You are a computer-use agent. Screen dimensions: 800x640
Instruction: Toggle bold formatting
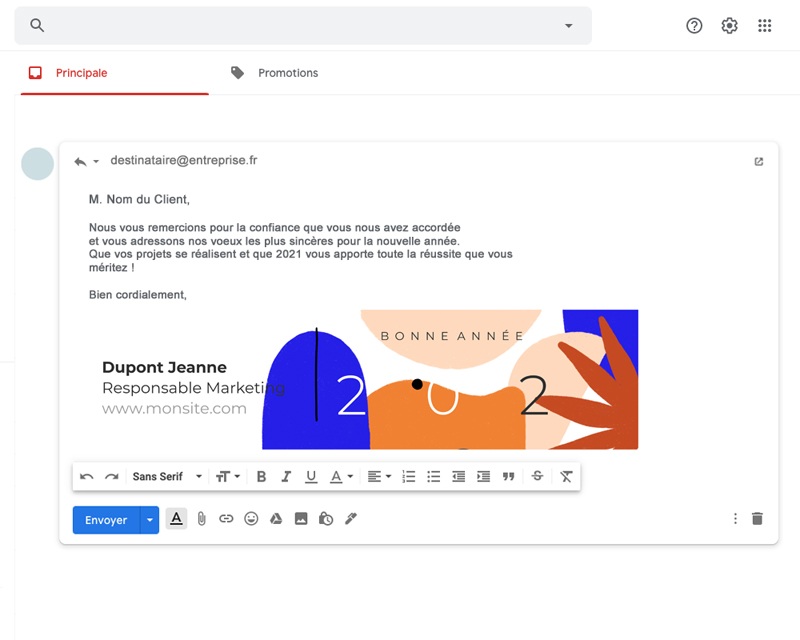[x=262, y=477]
